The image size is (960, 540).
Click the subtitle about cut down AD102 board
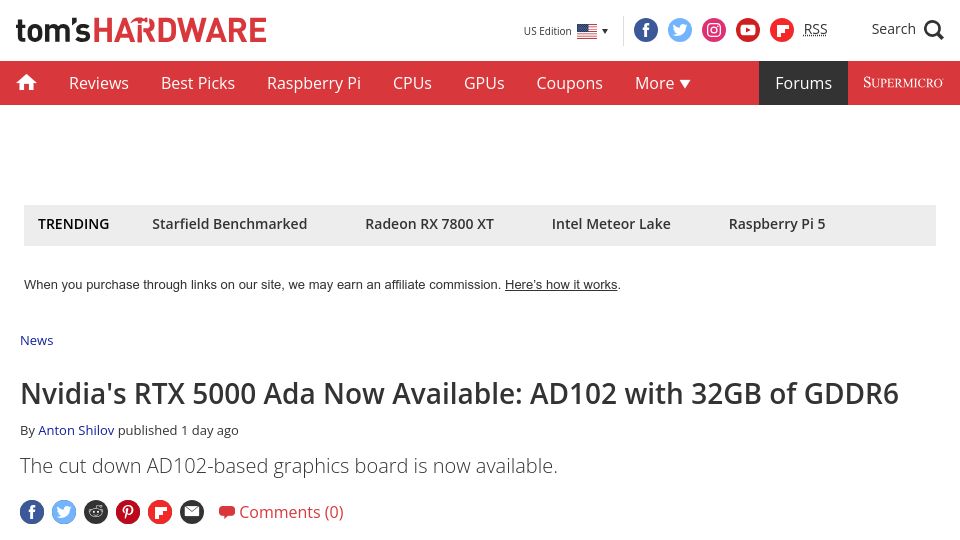coord(288,466)
